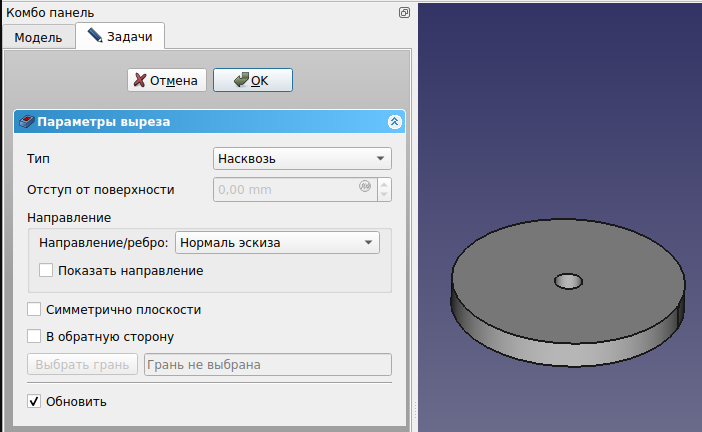The image size is (702, 432).
Task: Float the Комбо панель dock panel
Action: point(404,13)
